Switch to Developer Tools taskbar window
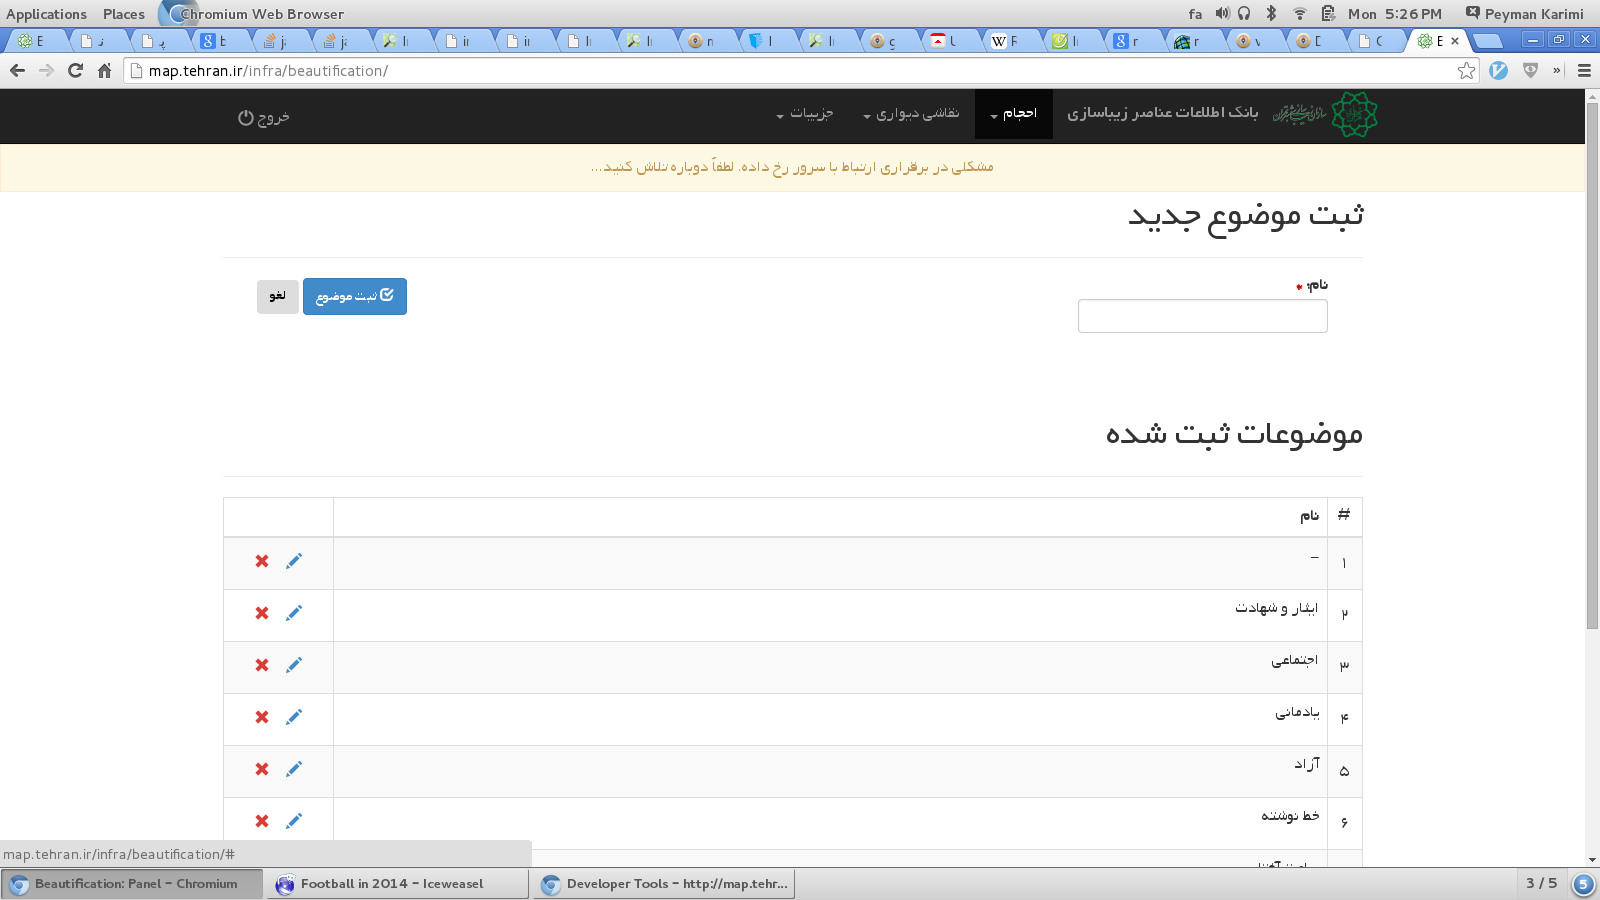 pos(664,884)
